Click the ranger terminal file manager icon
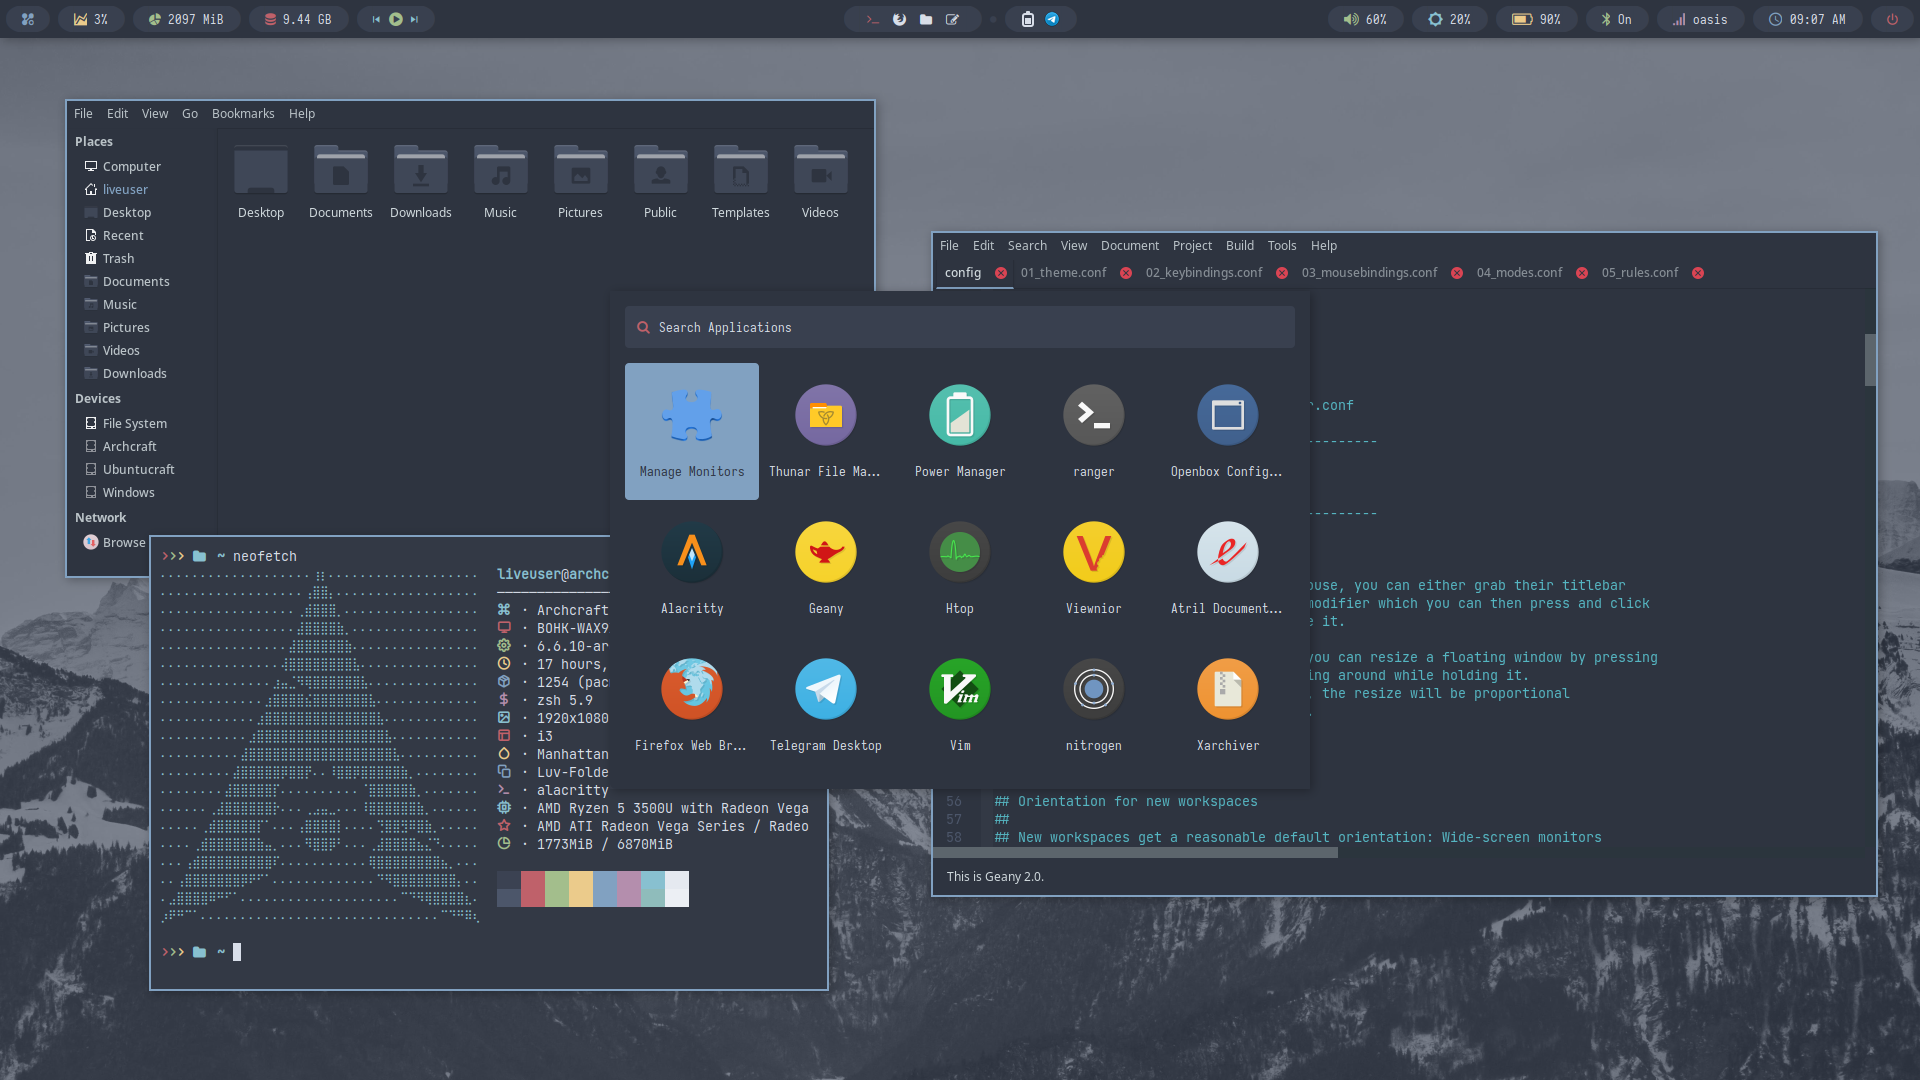Image resolution: width=1920 pixels, height=1080 pixels. 1093,416
